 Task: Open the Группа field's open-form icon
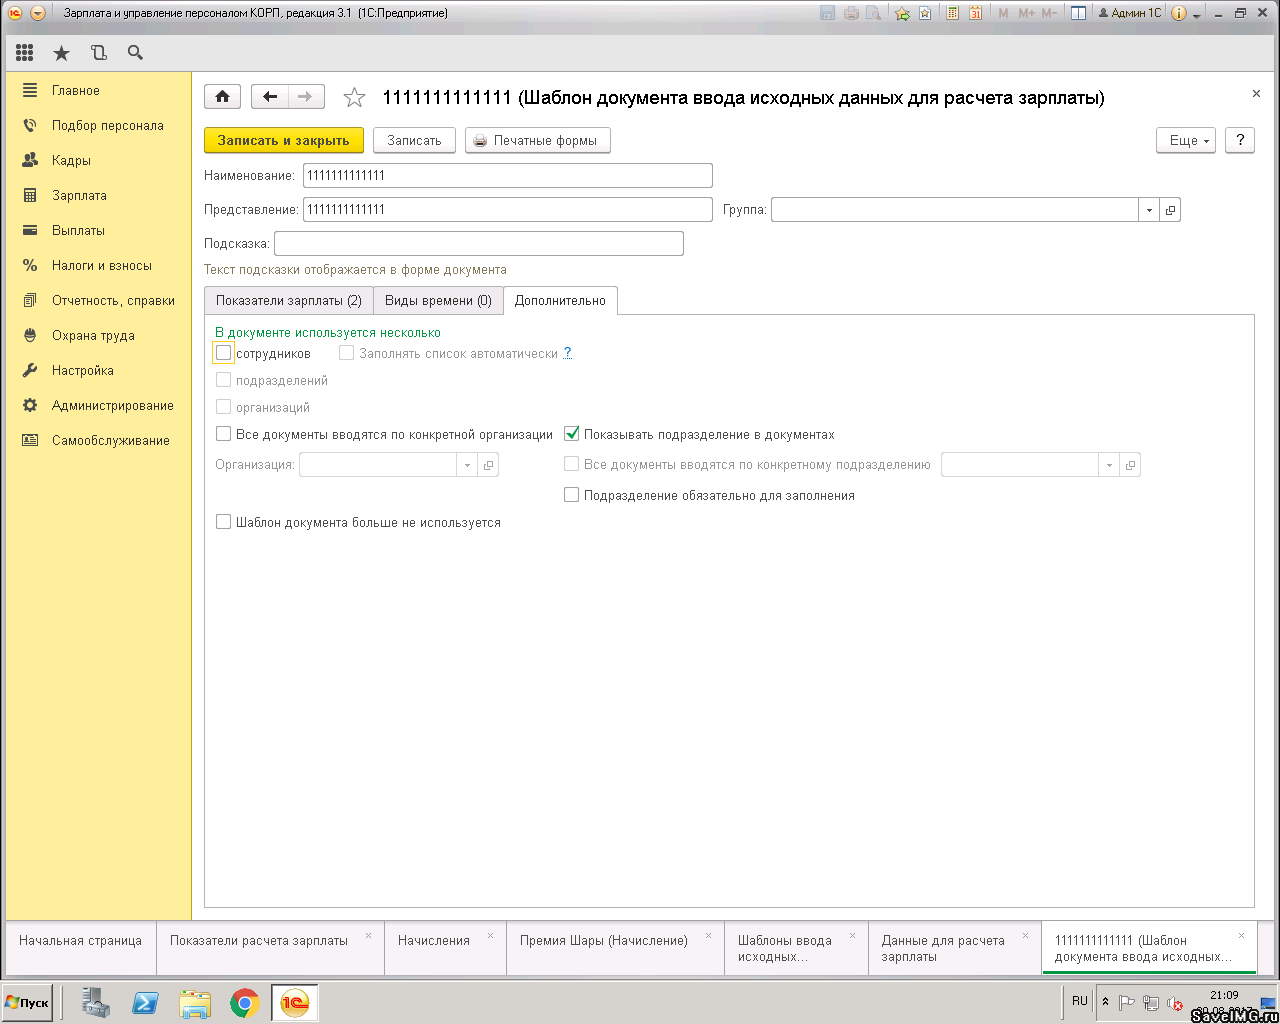tap(1170, 210)
